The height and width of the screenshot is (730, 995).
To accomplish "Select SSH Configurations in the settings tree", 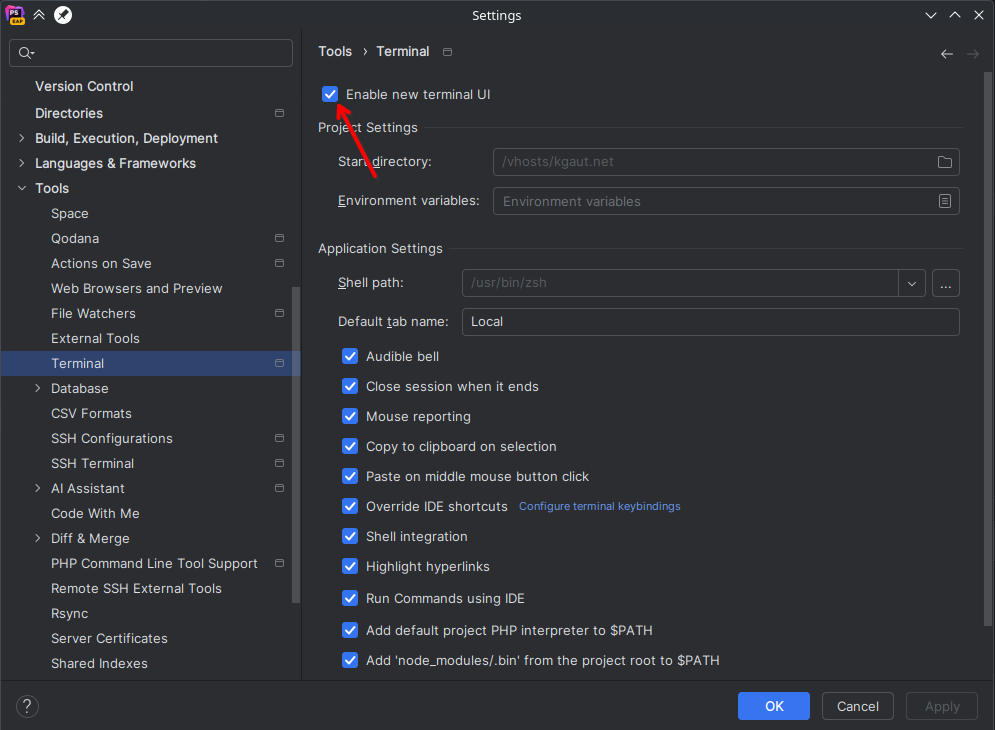I will pyautogui.click(x=112, y=438).
